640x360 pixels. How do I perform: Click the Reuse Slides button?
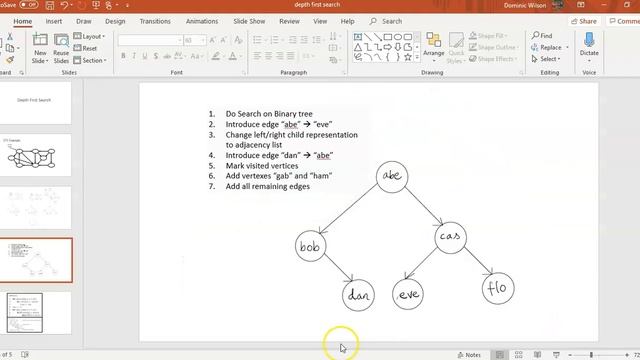pyautogui.click(x=61, y=48)
